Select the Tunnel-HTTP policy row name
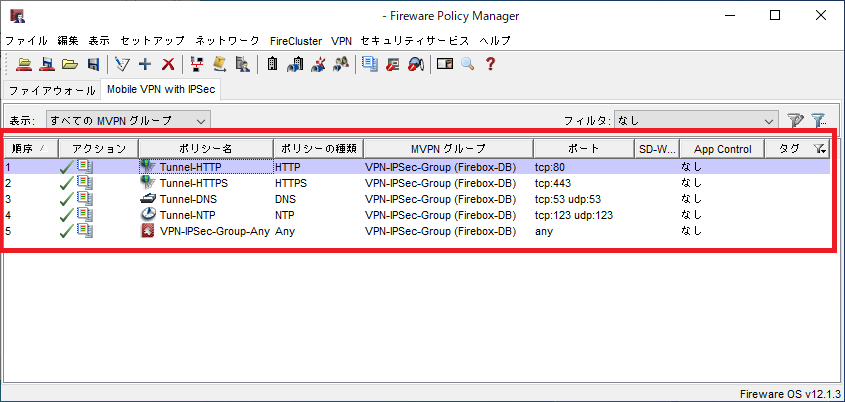 click(190, 167)
